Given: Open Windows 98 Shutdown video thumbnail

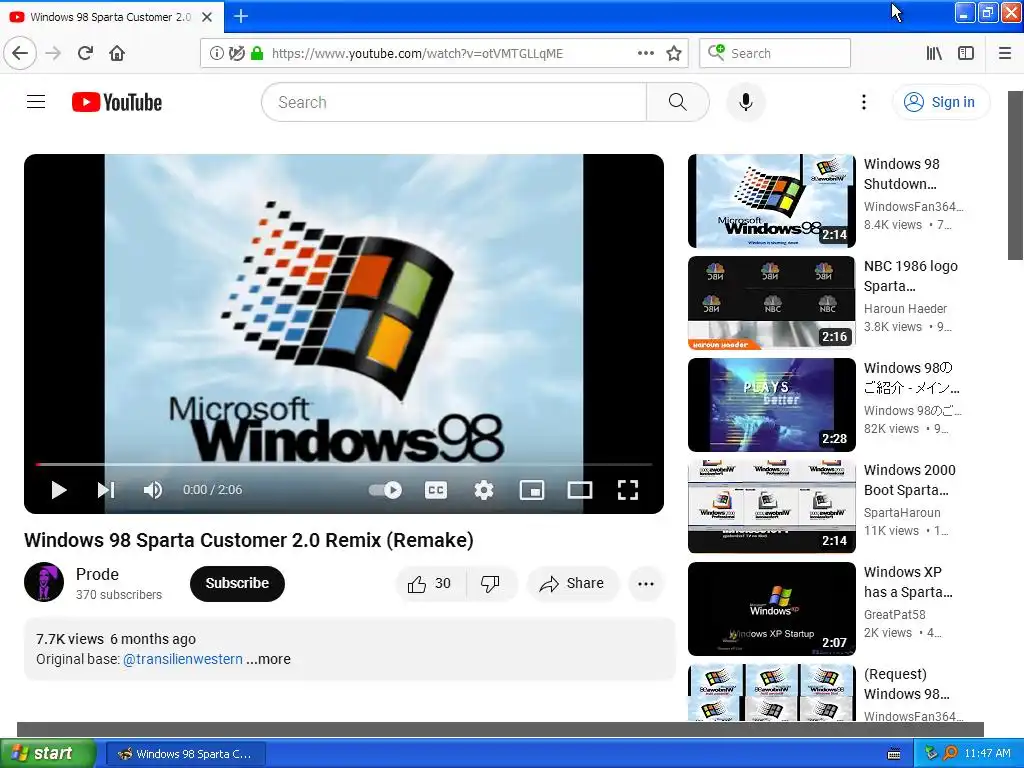Looking at the screenshot, I should coord(771,201).
